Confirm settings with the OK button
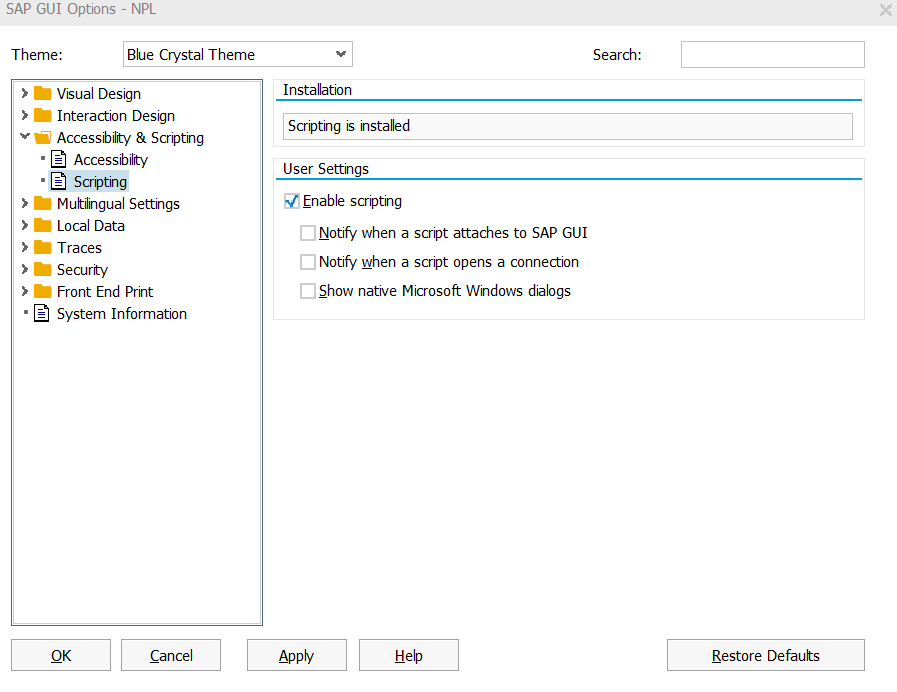The height and width of the screenshot is (692, 897). 61,655
